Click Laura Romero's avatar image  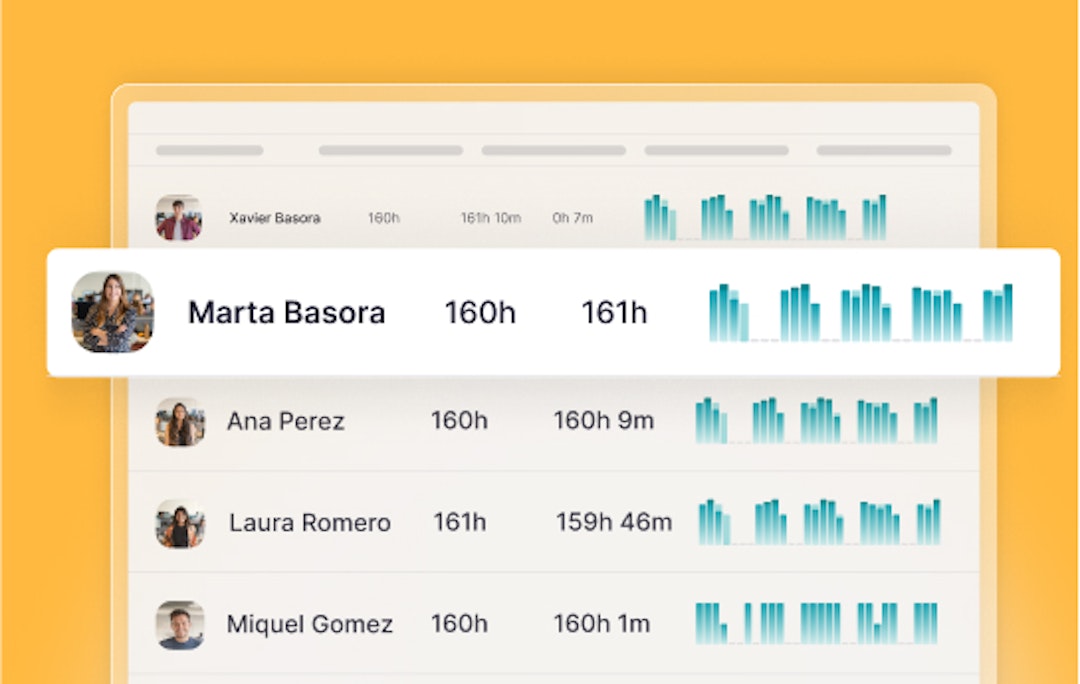180,523
